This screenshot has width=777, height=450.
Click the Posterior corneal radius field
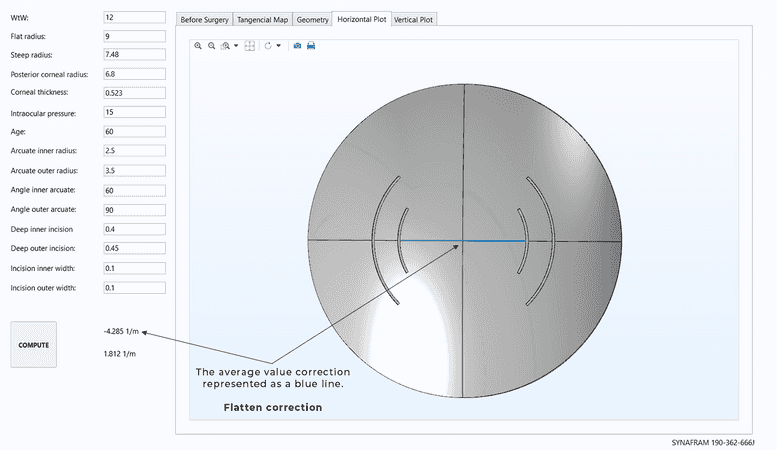coord(134,74)
